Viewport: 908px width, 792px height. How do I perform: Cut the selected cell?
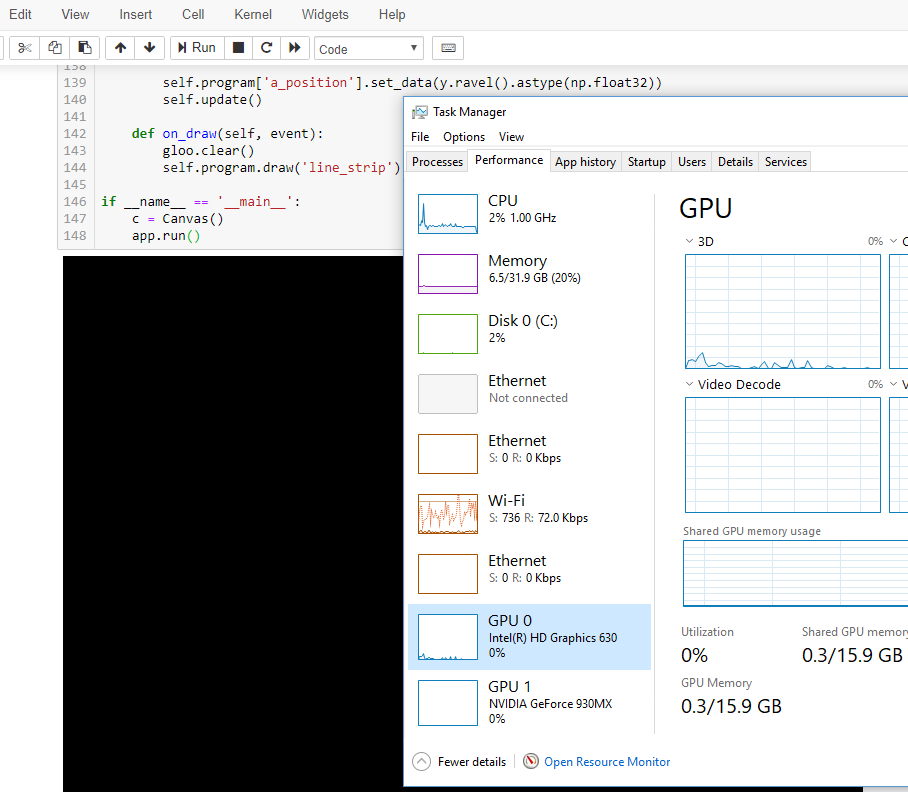[24, 47]
